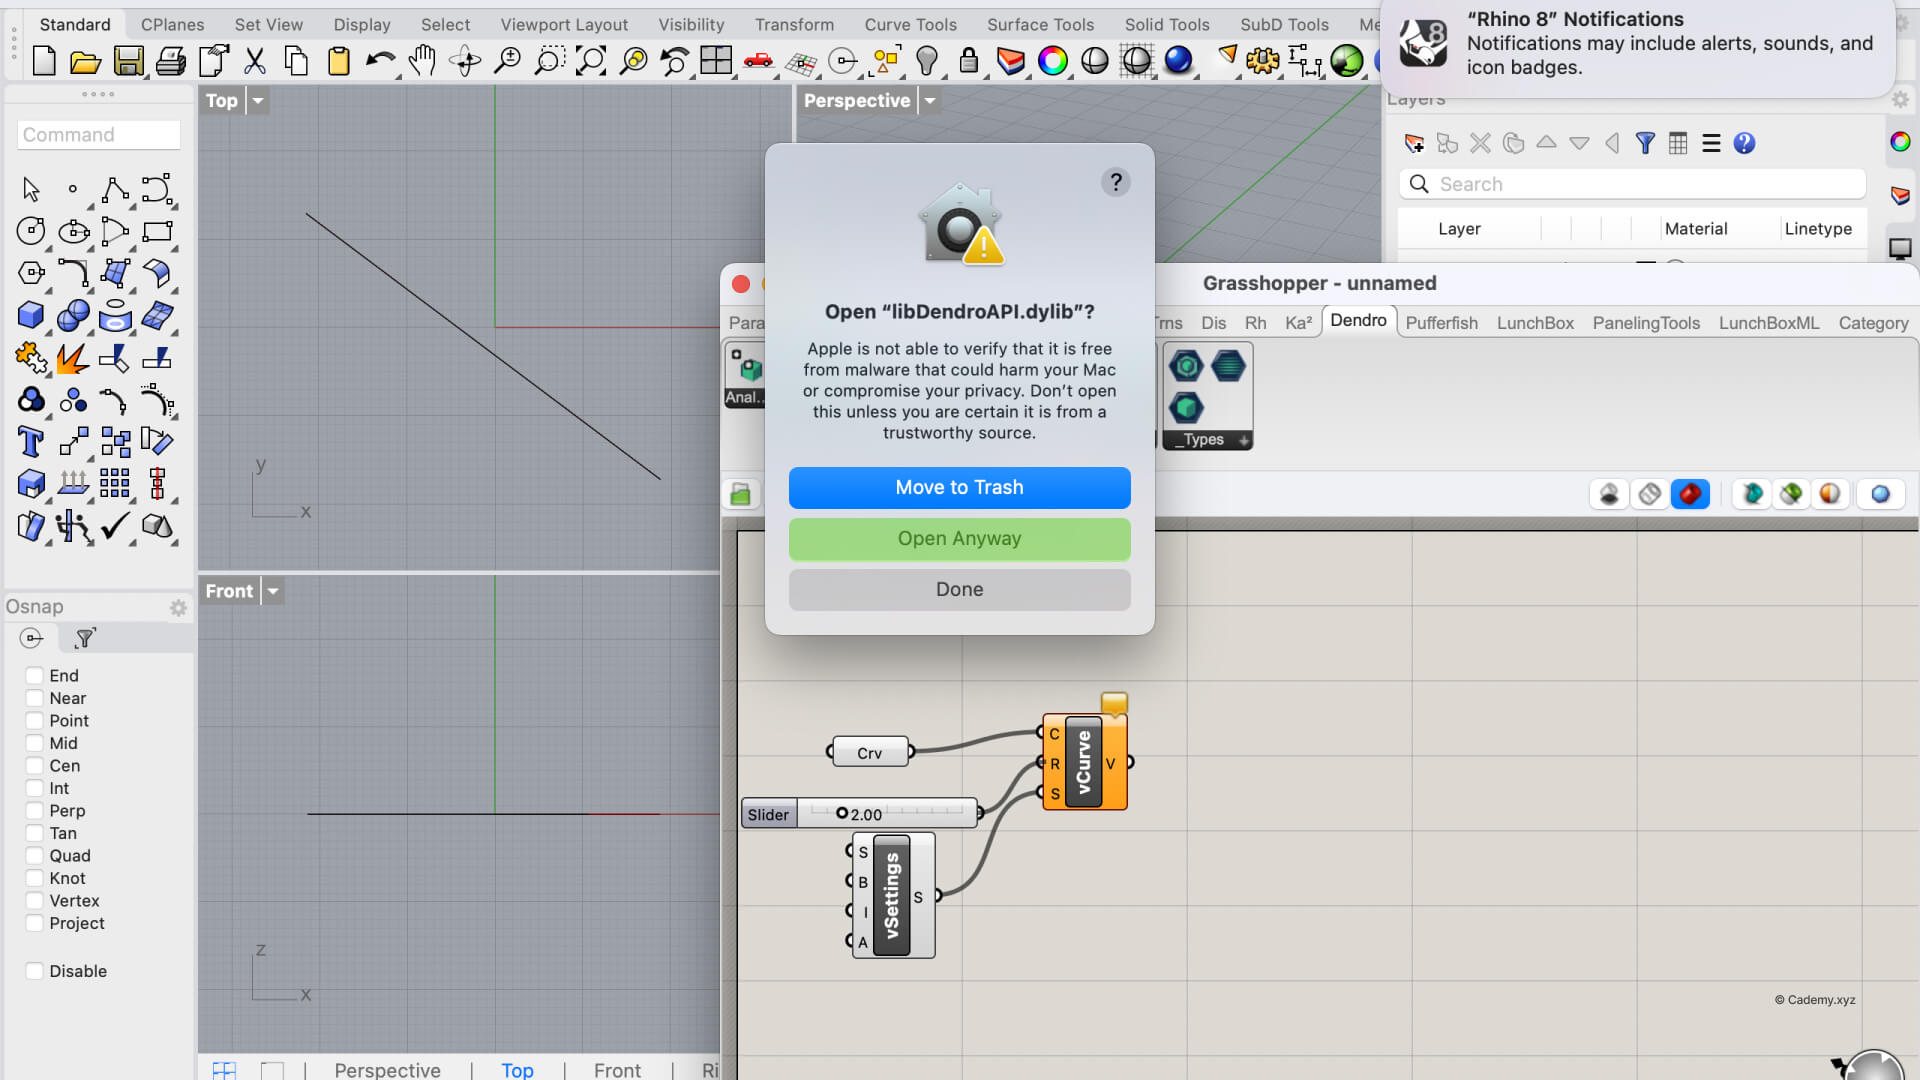
Task: Enable the Point osnap checkbox
Action: pyautogui.click(x=34, y=721)
